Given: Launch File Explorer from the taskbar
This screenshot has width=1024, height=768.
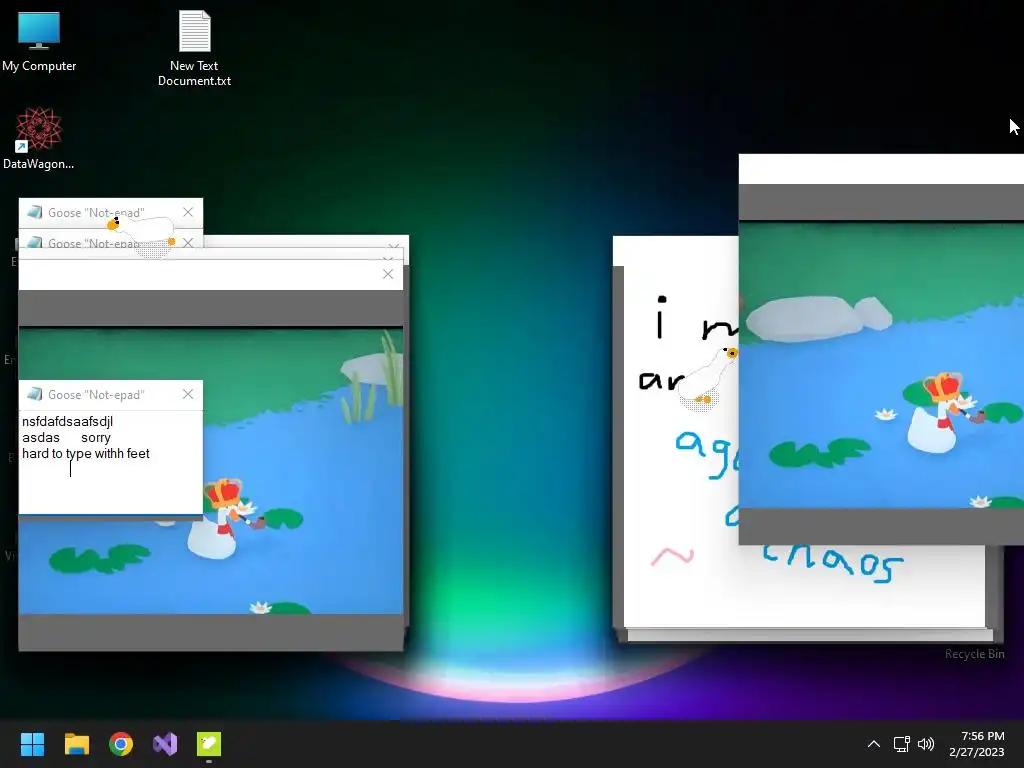Looking at the screenshot, I should coord(76,744).
